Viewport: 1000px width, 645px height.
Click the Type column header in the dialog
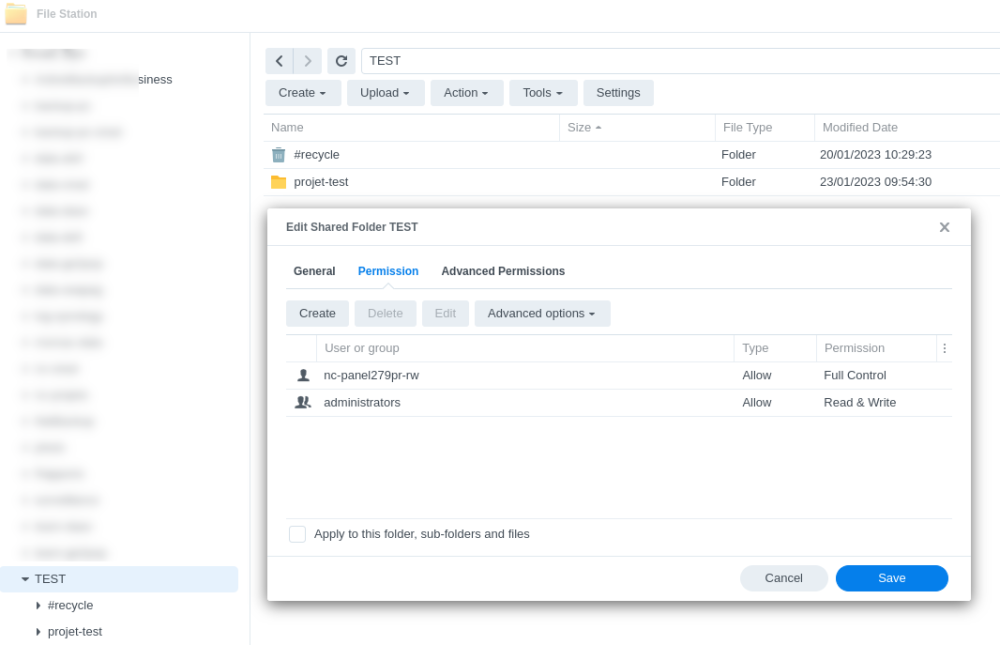pos(775,348)
